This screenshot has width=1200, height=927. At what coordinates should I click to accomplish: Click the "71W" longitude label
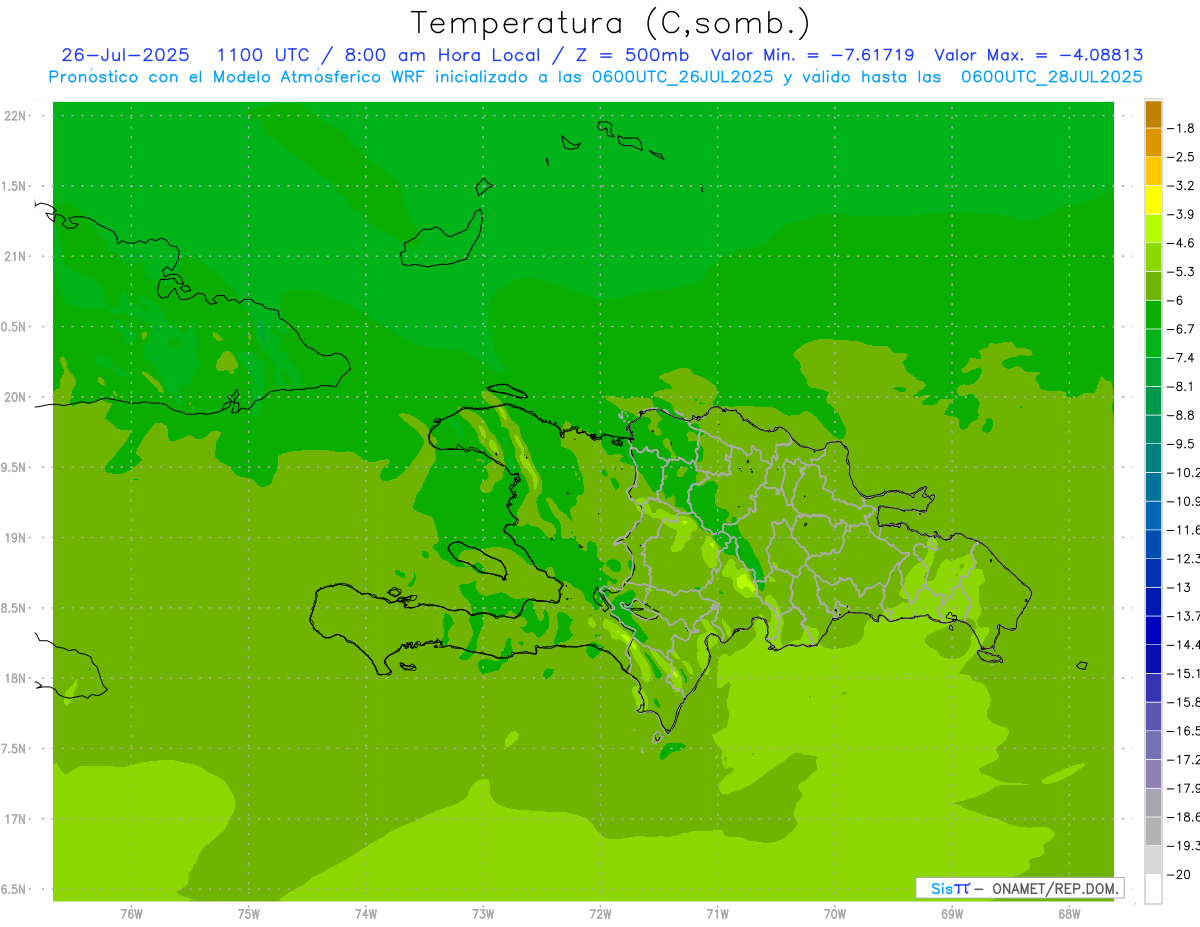[x=717, y=913]
